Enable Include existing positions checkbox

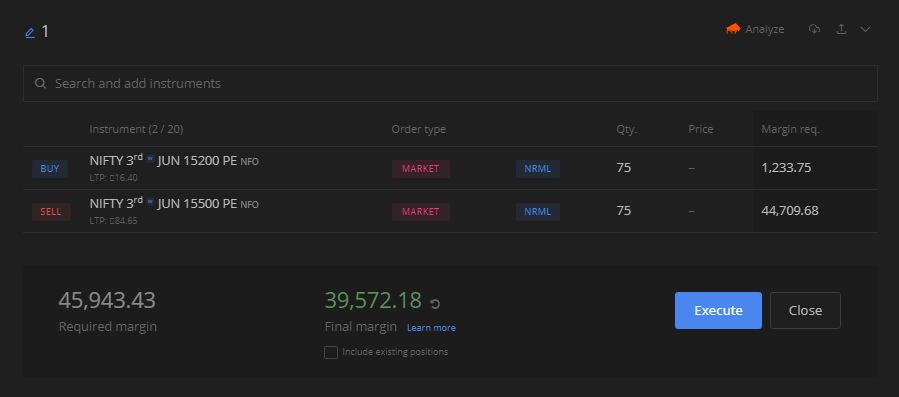click(x=331, y=352)
